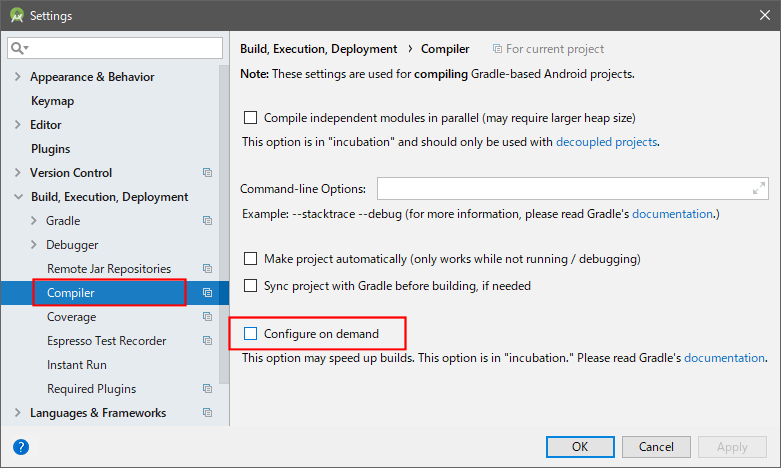Toggle Configure on demand checkbox

[251, 333]
